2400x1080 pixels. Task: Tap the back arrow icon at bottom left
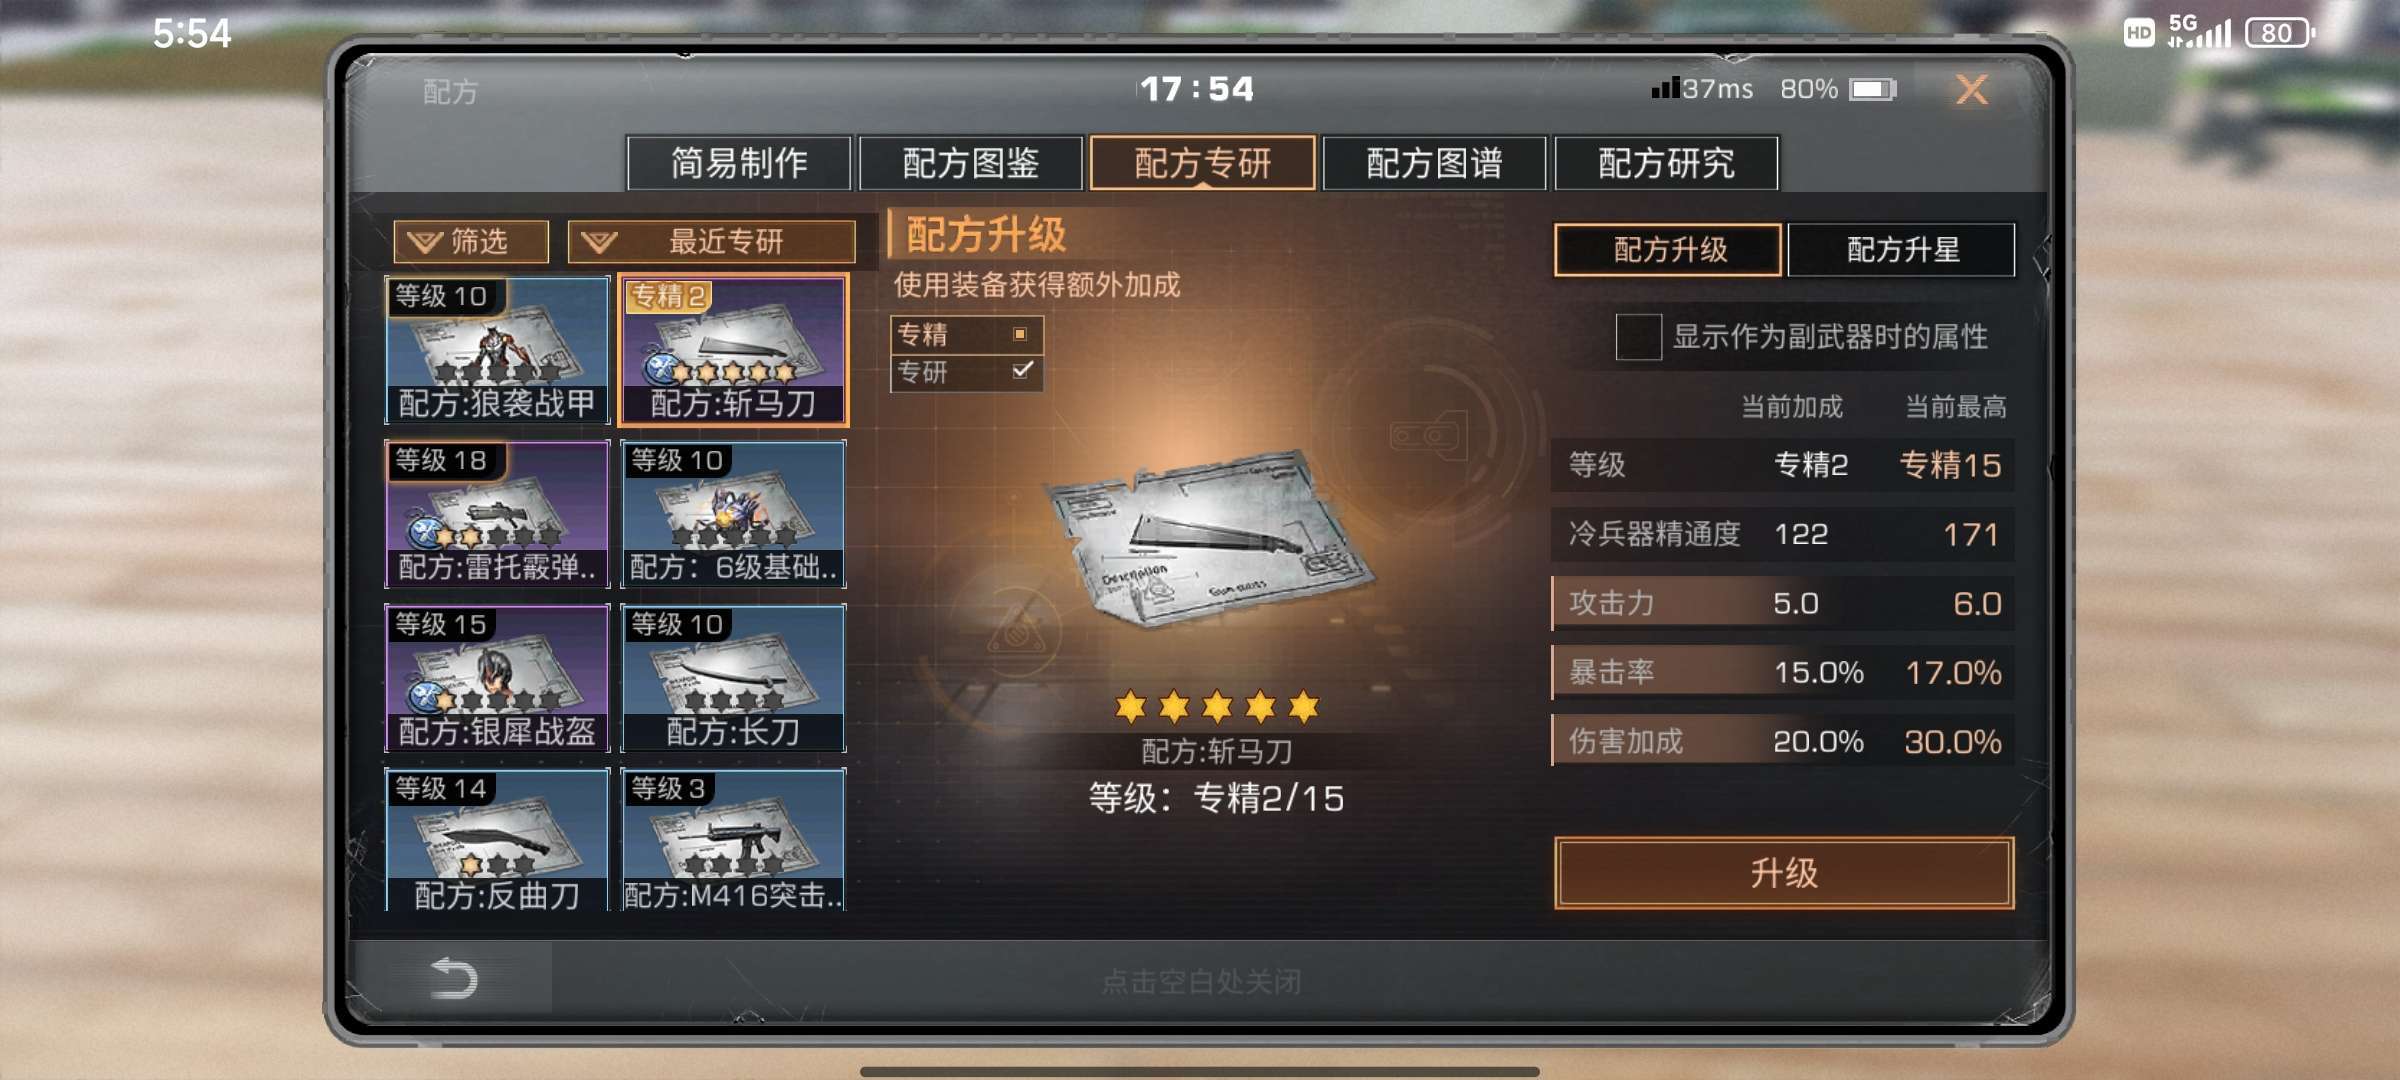(453, 978)
